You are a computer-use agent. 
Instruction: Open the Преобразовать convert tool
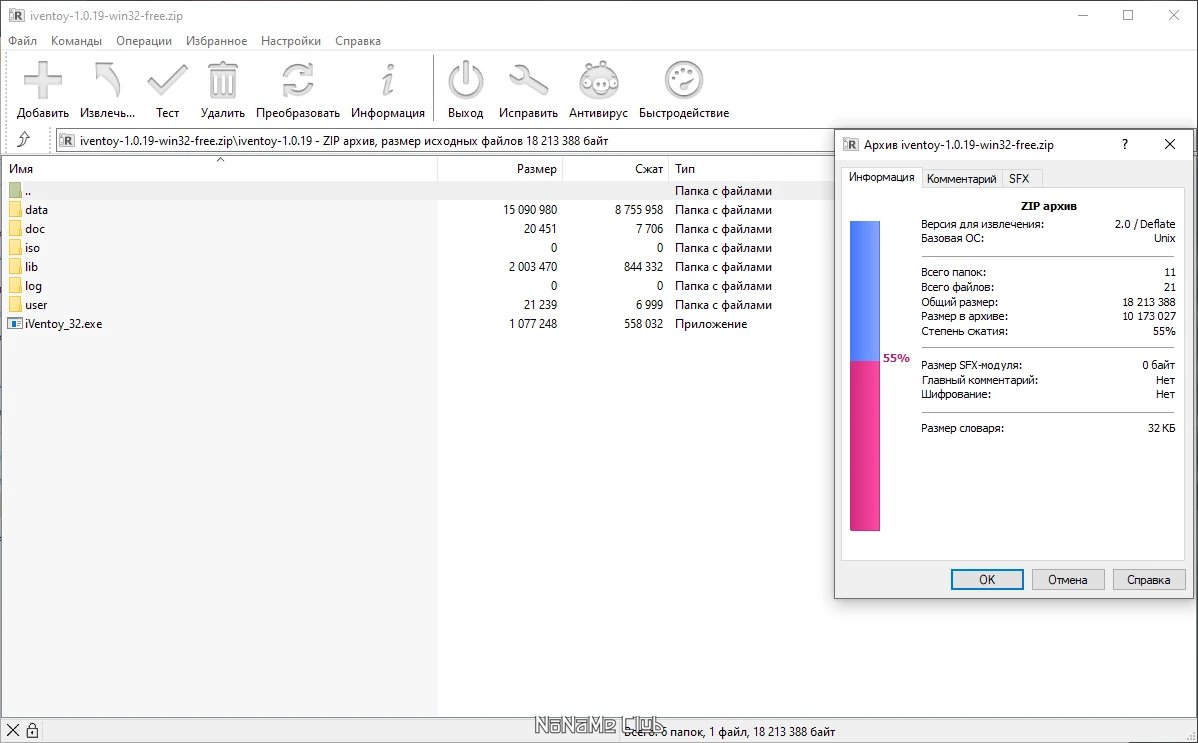(297, 80)
